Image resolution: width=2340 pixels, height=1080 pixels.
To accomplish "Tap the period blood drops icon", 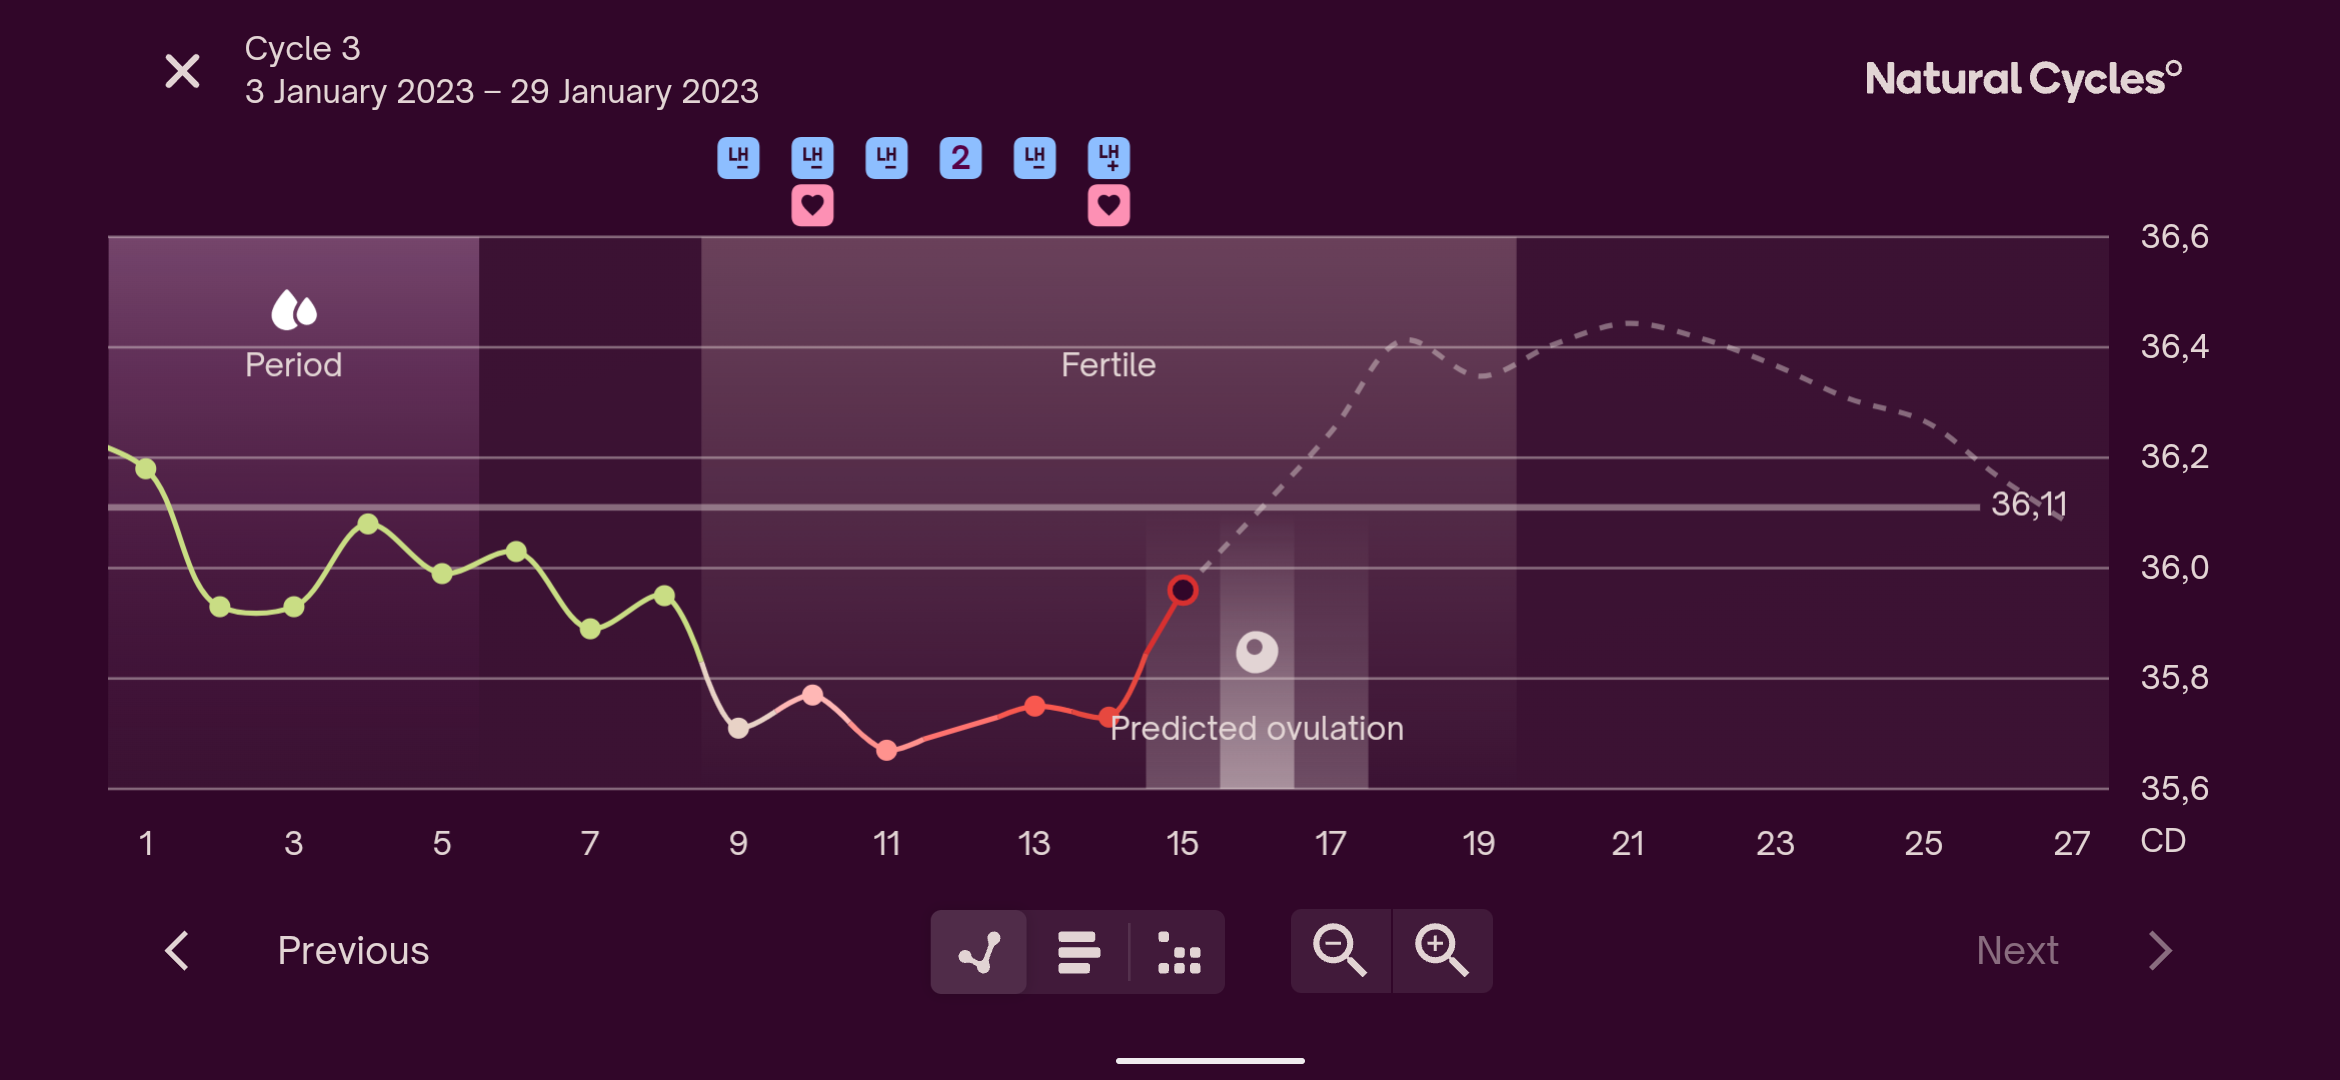I will [x=293, y=310].
